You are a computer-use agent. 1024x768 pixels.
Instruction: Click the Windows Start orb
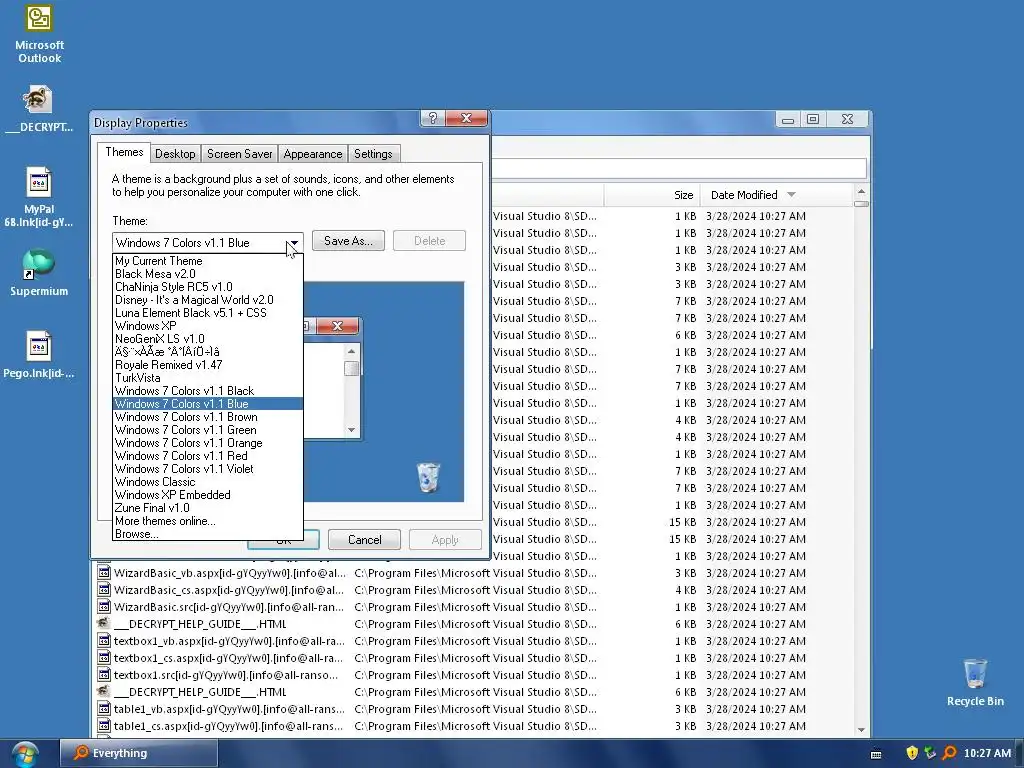pyautogui.click(x=24, y=754)
